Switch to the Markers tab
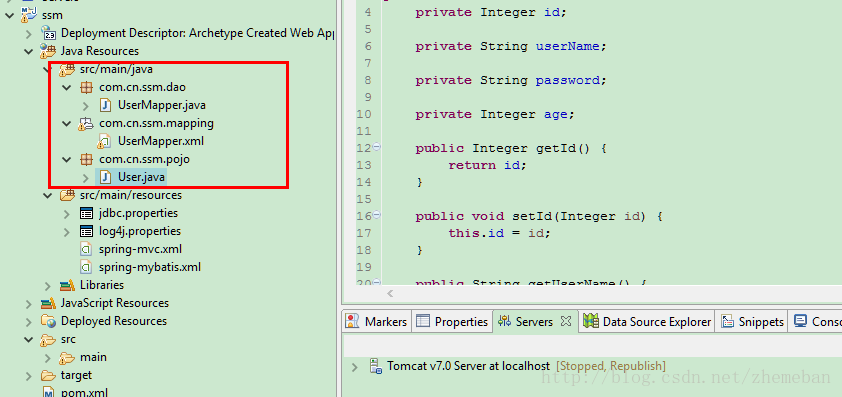The image size is (842, 397). coord(377,322)
